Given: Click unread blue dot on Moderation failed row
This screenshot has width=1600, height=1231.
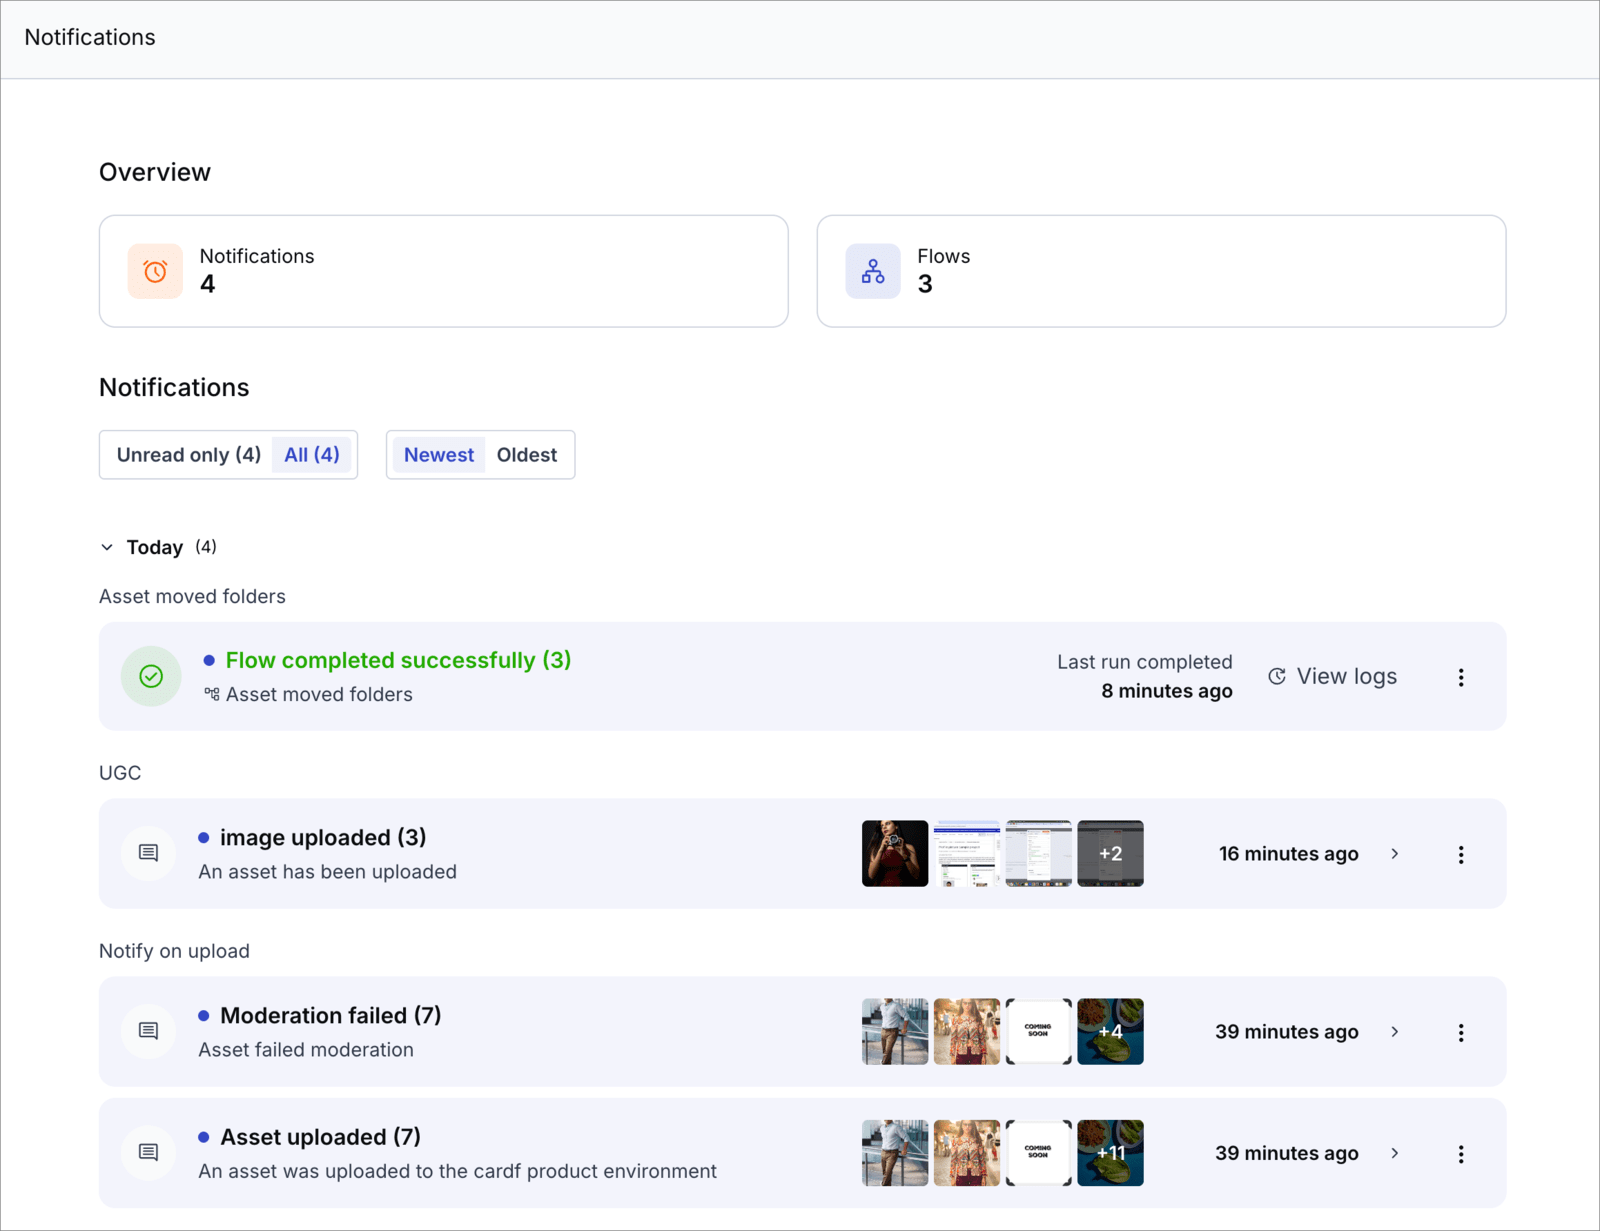Looking at the screenshot, I should tap(204, 1015).
